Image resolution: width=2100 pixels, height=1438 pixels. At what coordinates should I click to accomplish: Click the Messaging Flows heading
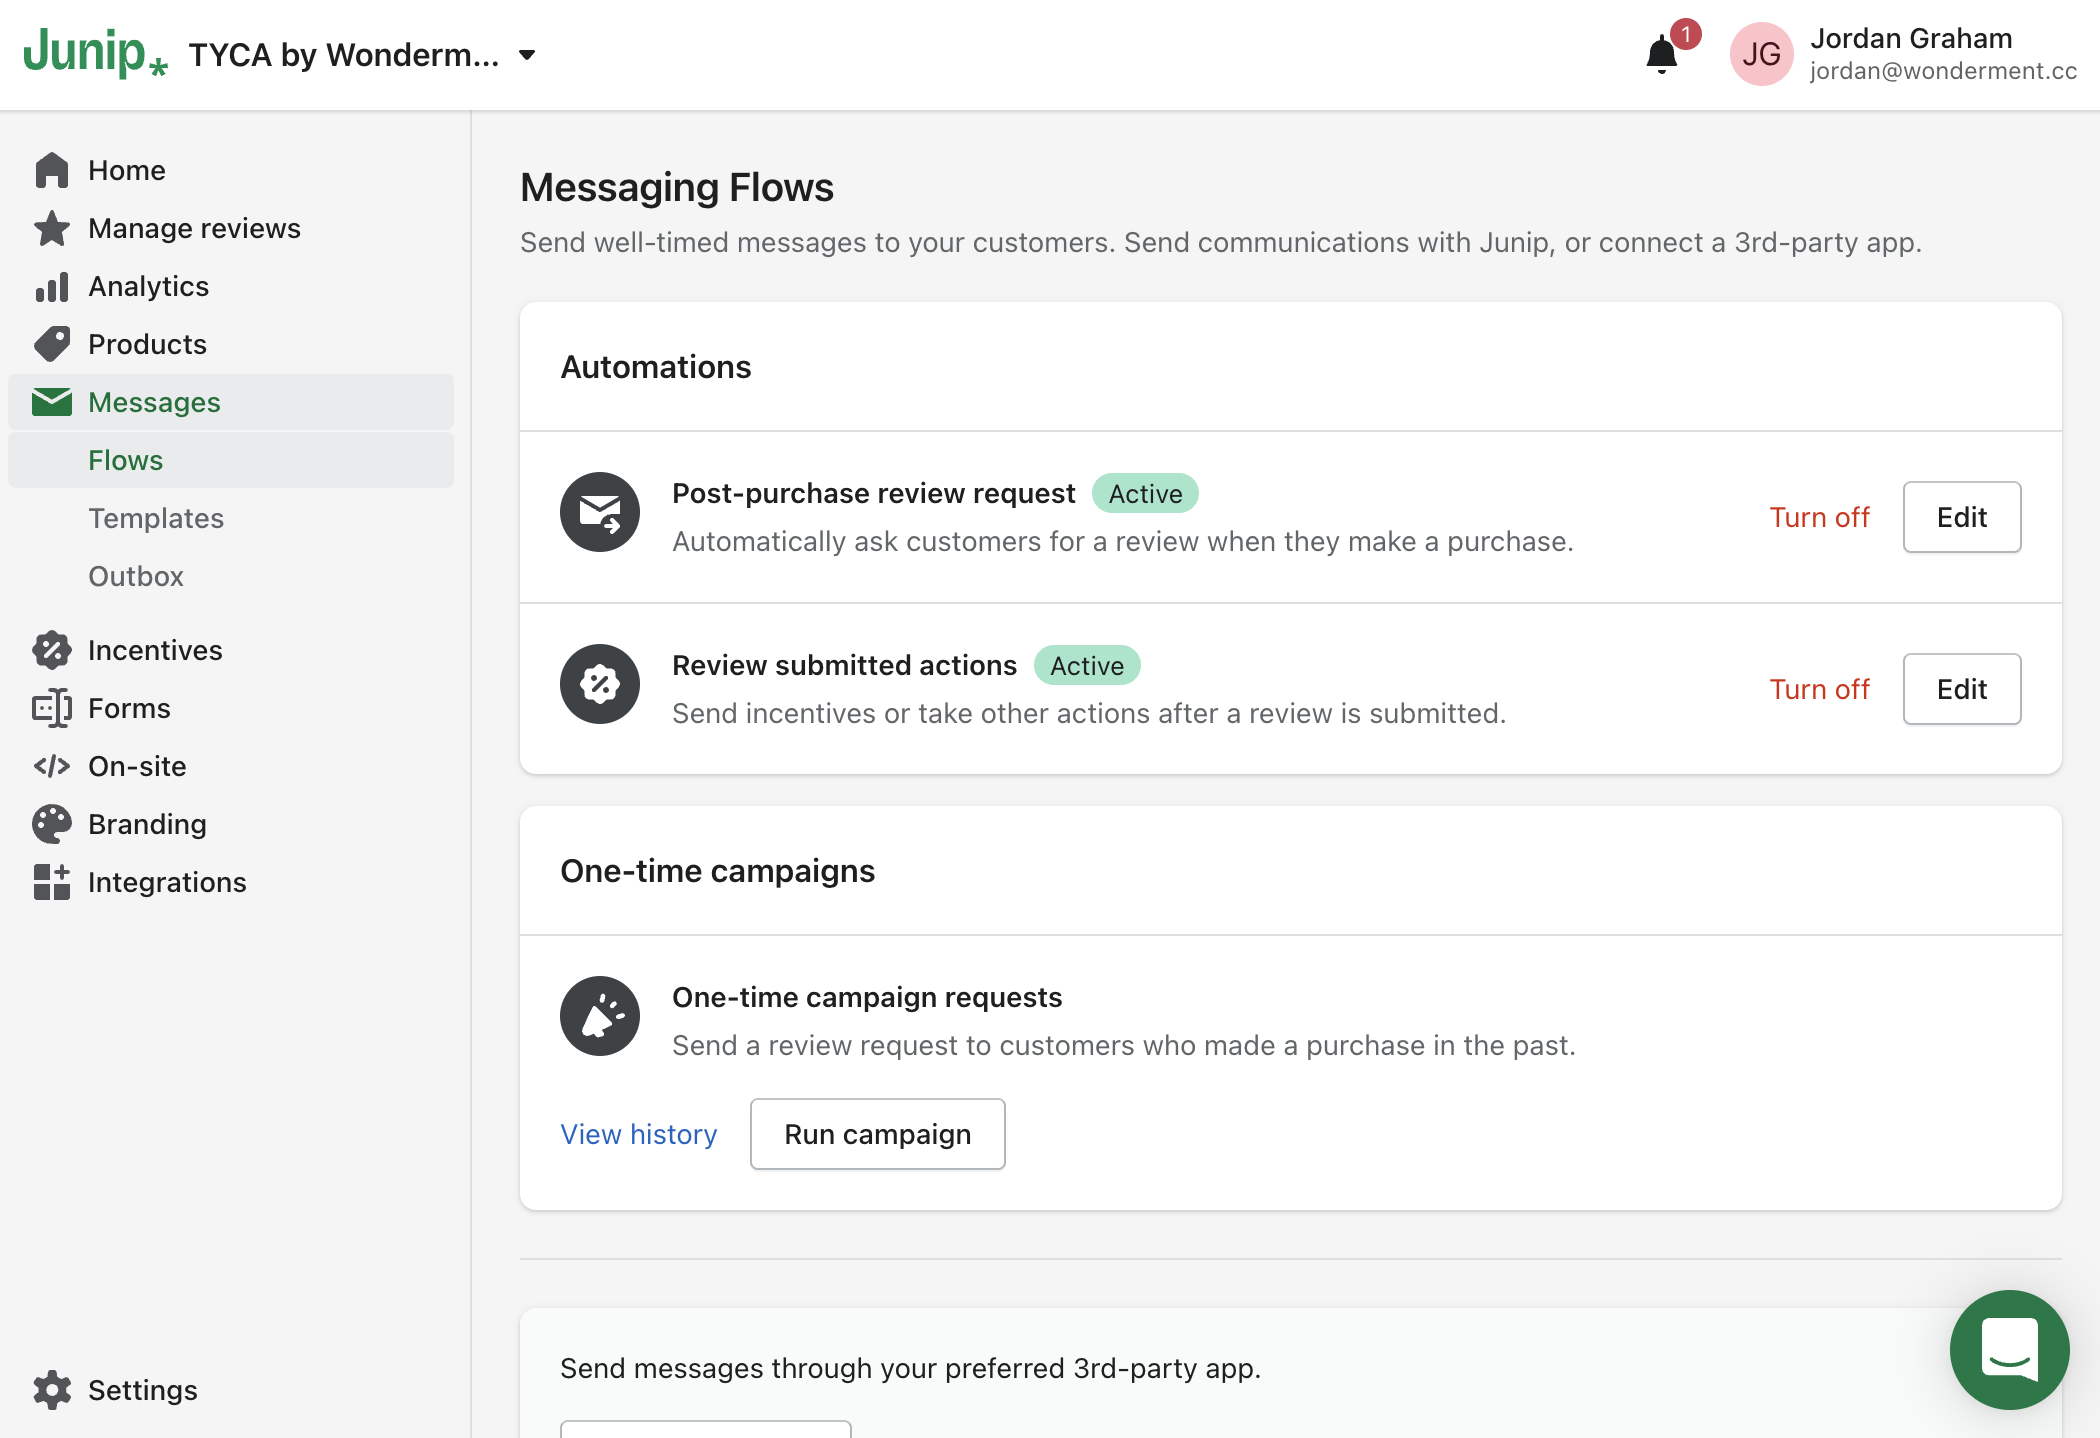click(x=677, y=187)
